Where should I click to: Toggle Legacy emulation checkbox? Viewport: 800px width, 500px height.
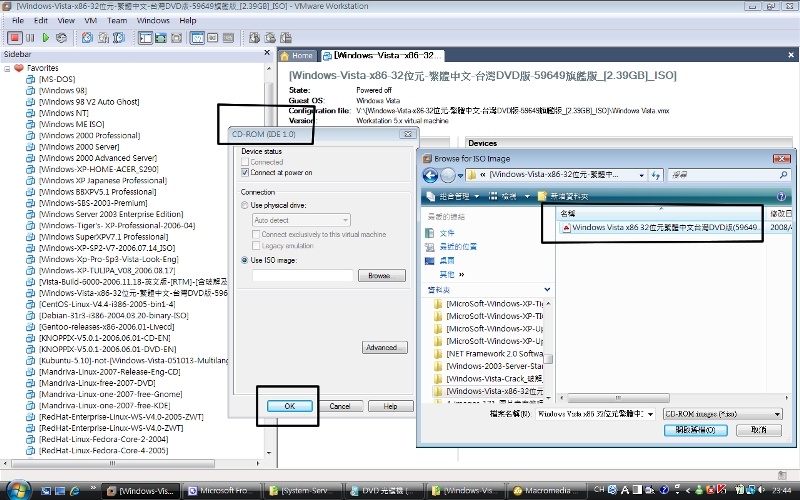[x=256, y=245]
